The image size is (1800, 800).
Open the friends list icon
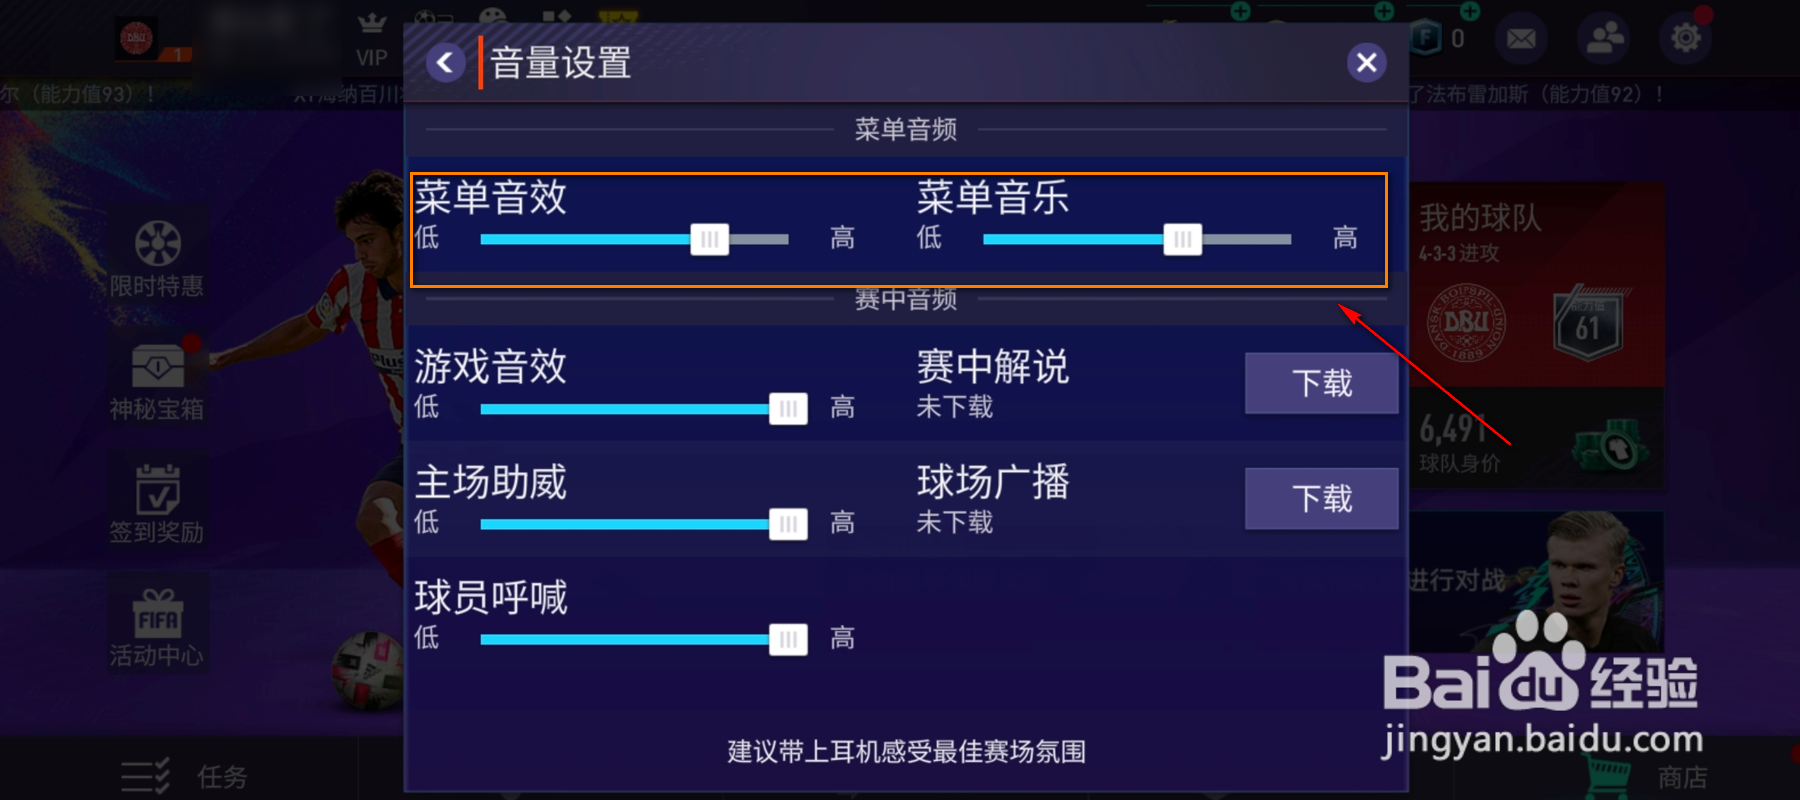(1604, 38)
